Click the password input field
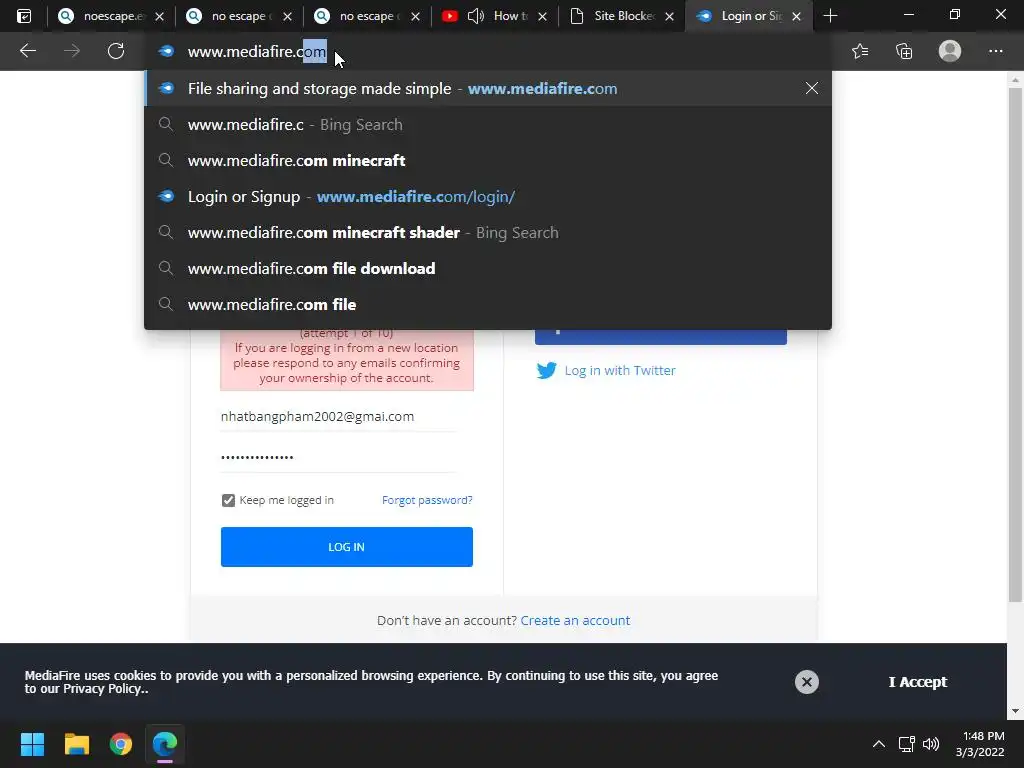The height and width of the screenshot is (768, 1024). [x=338, y=457]
